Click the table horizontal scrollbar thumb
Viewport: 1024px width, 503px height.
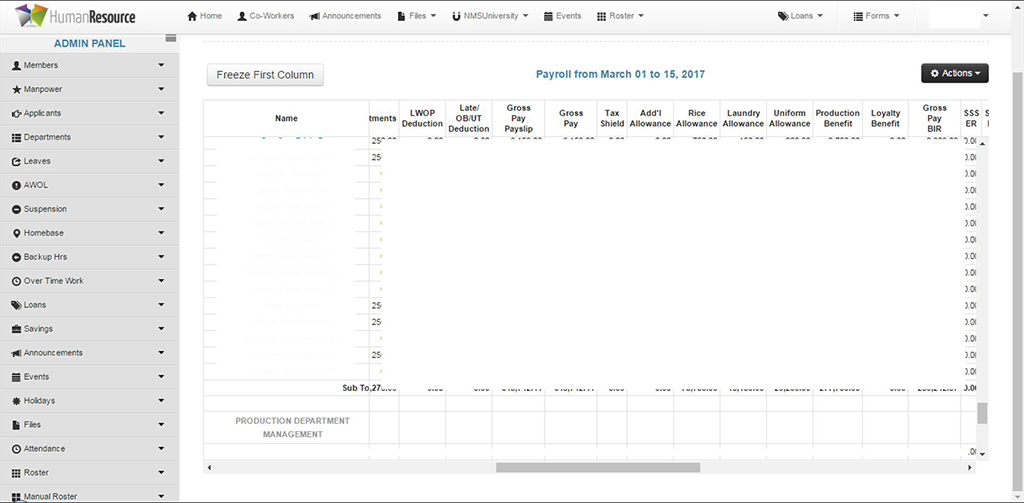pyautogui.click(x=598, y=468)
